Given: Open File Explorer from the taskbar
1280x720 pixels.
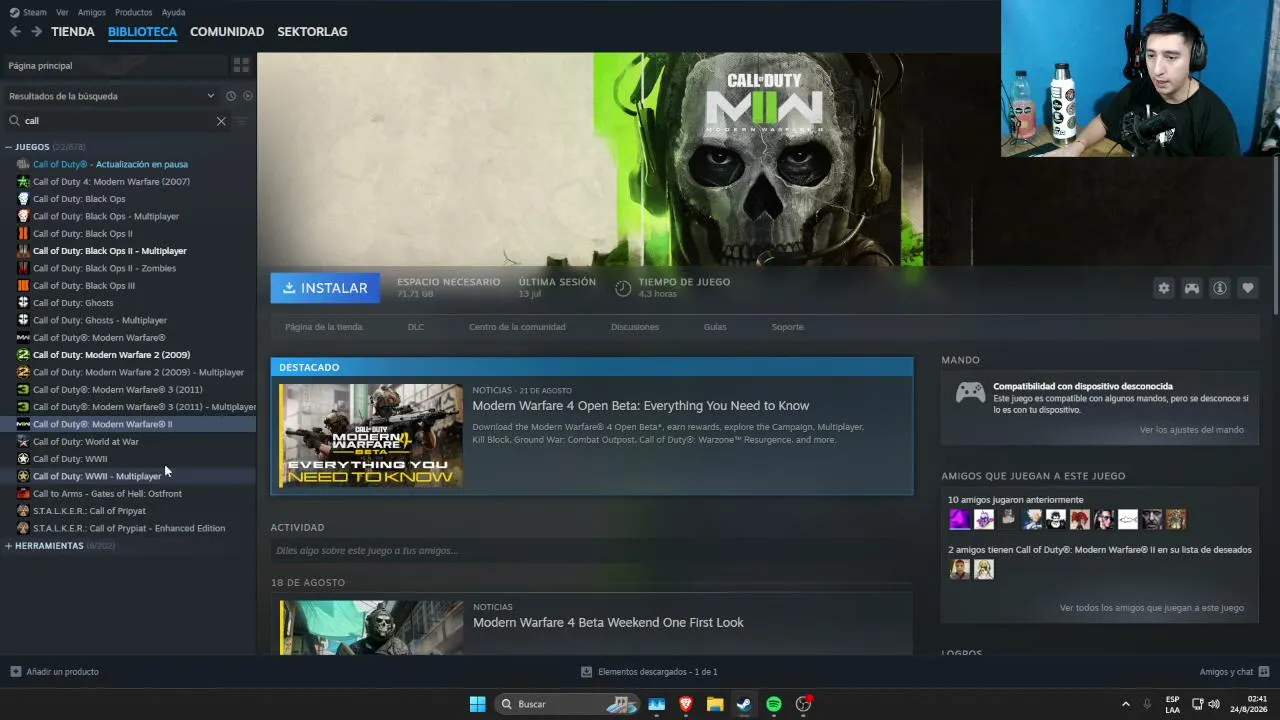Looking at the screenshot, I should (x=715, y=704).
